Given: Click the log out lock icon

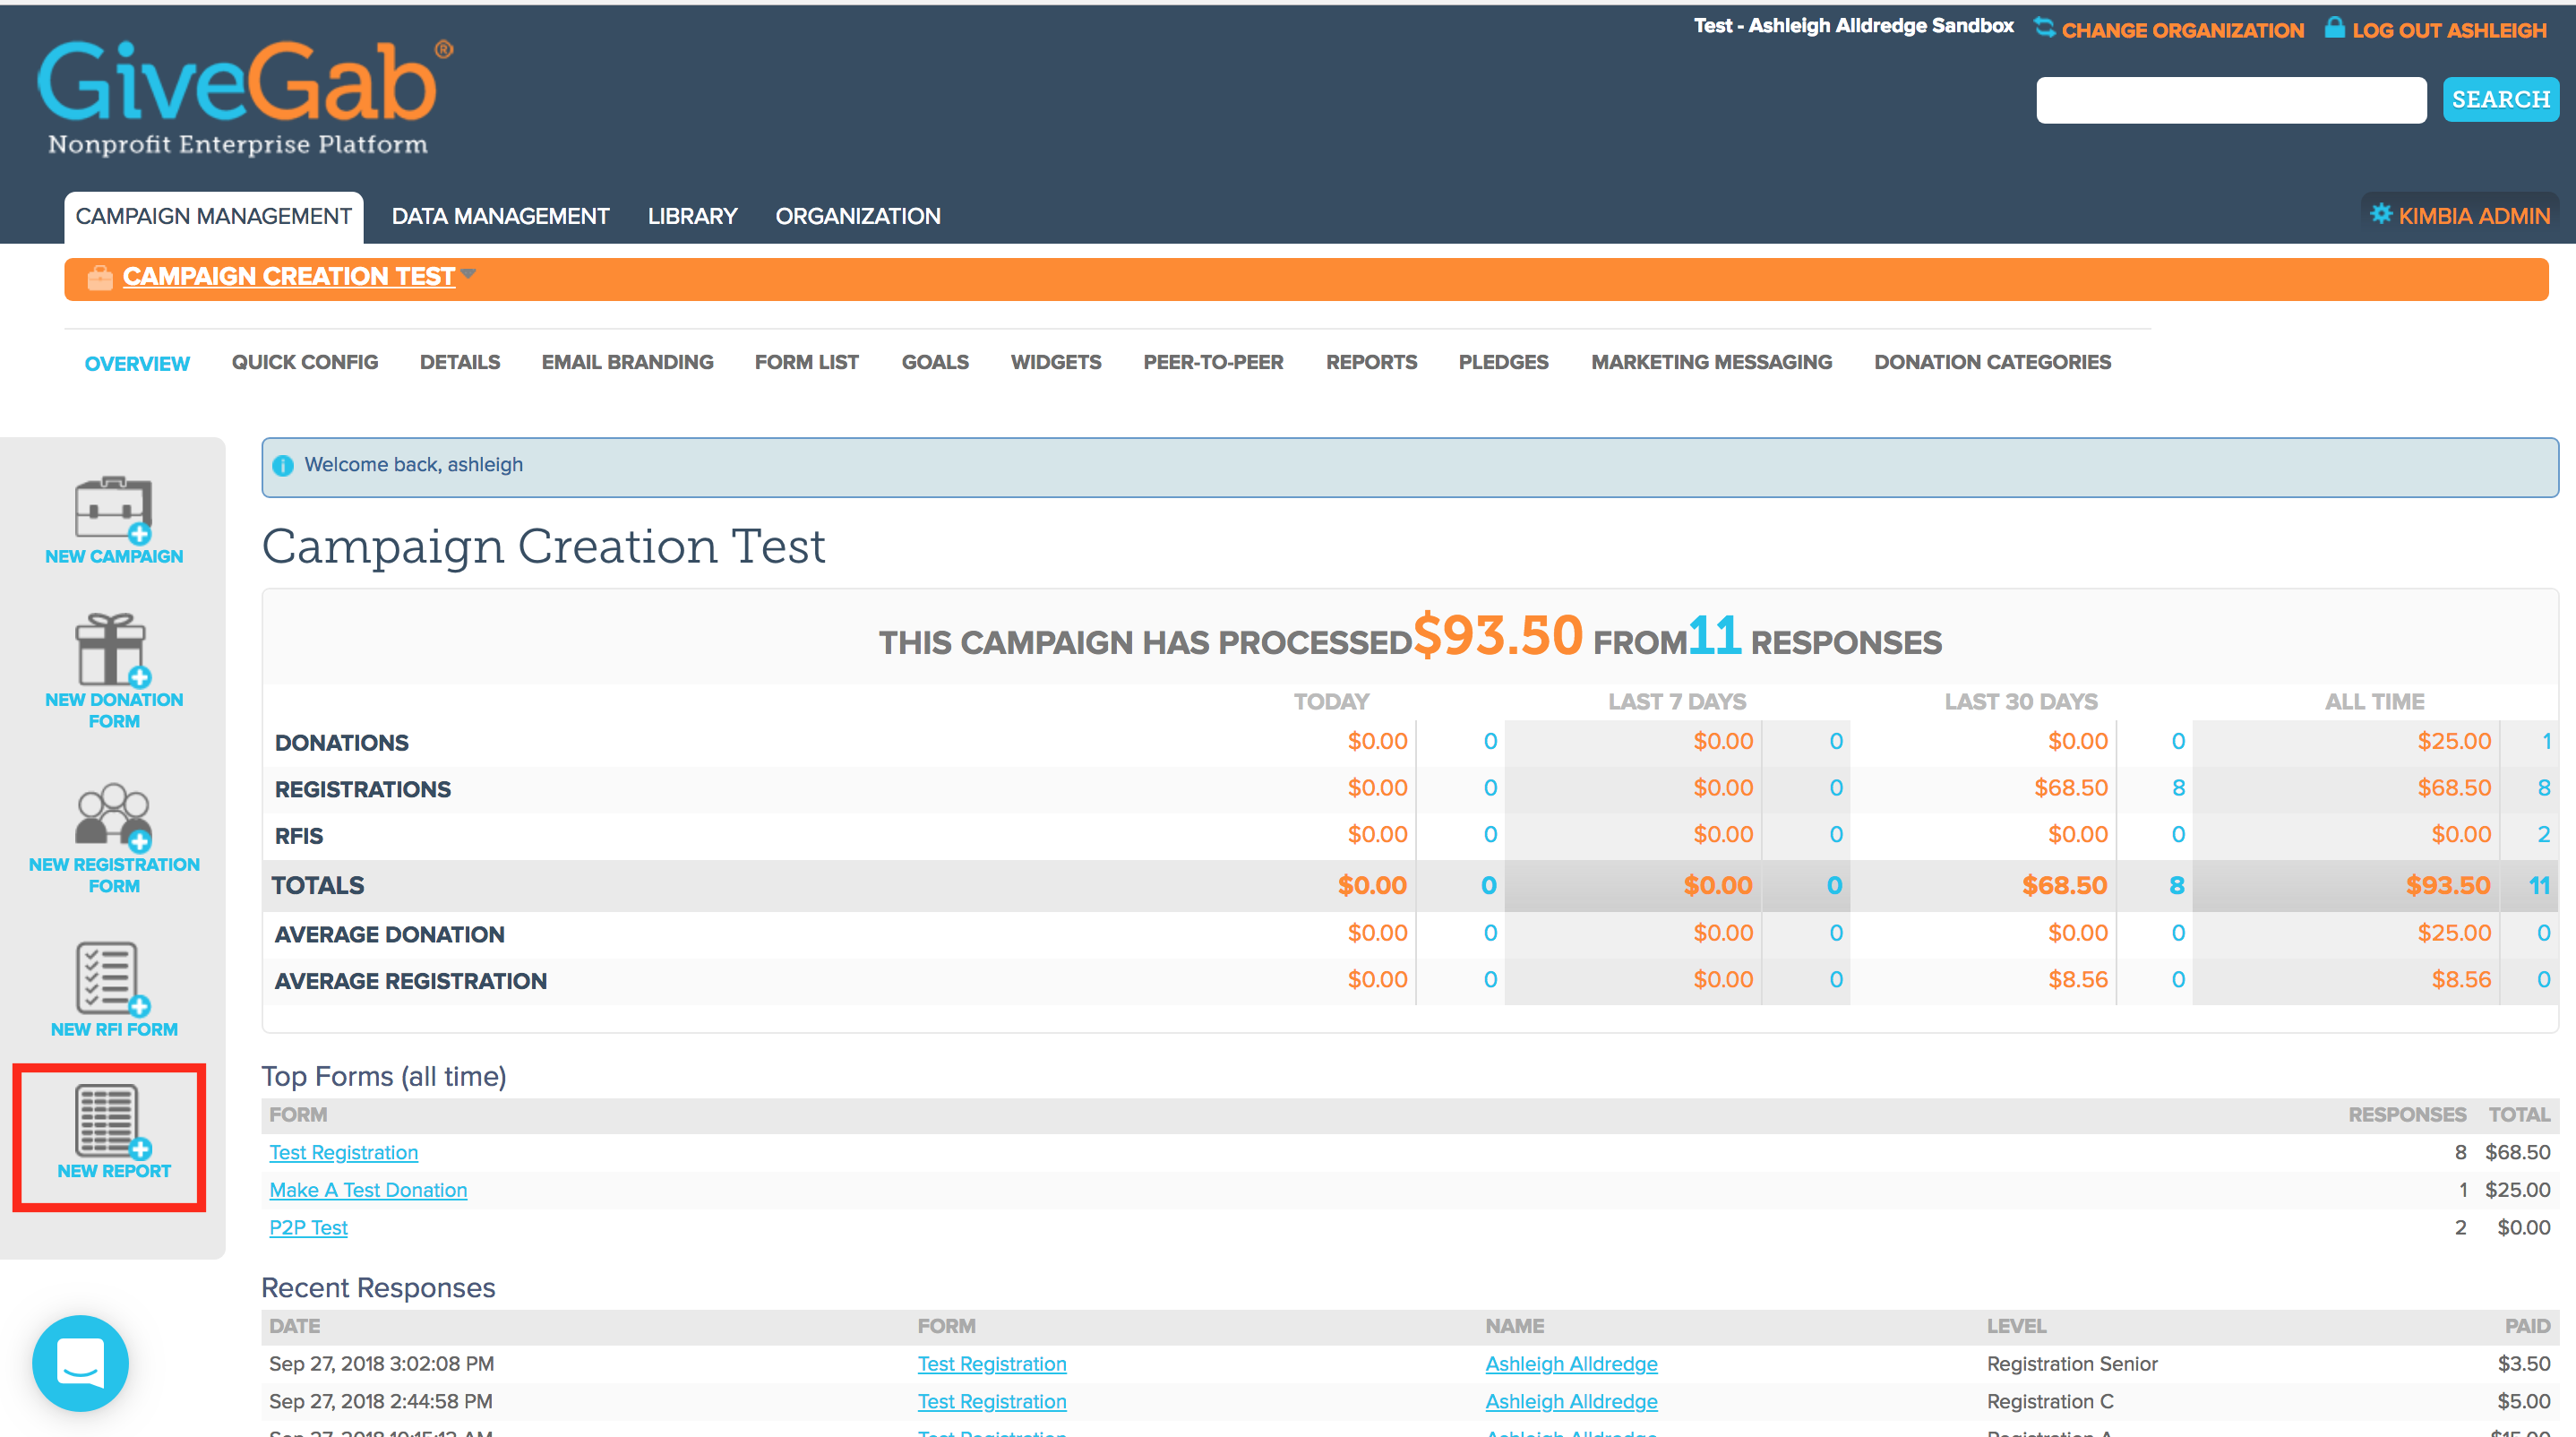Looking at the screenshot, I should [x=2334, y=27].
